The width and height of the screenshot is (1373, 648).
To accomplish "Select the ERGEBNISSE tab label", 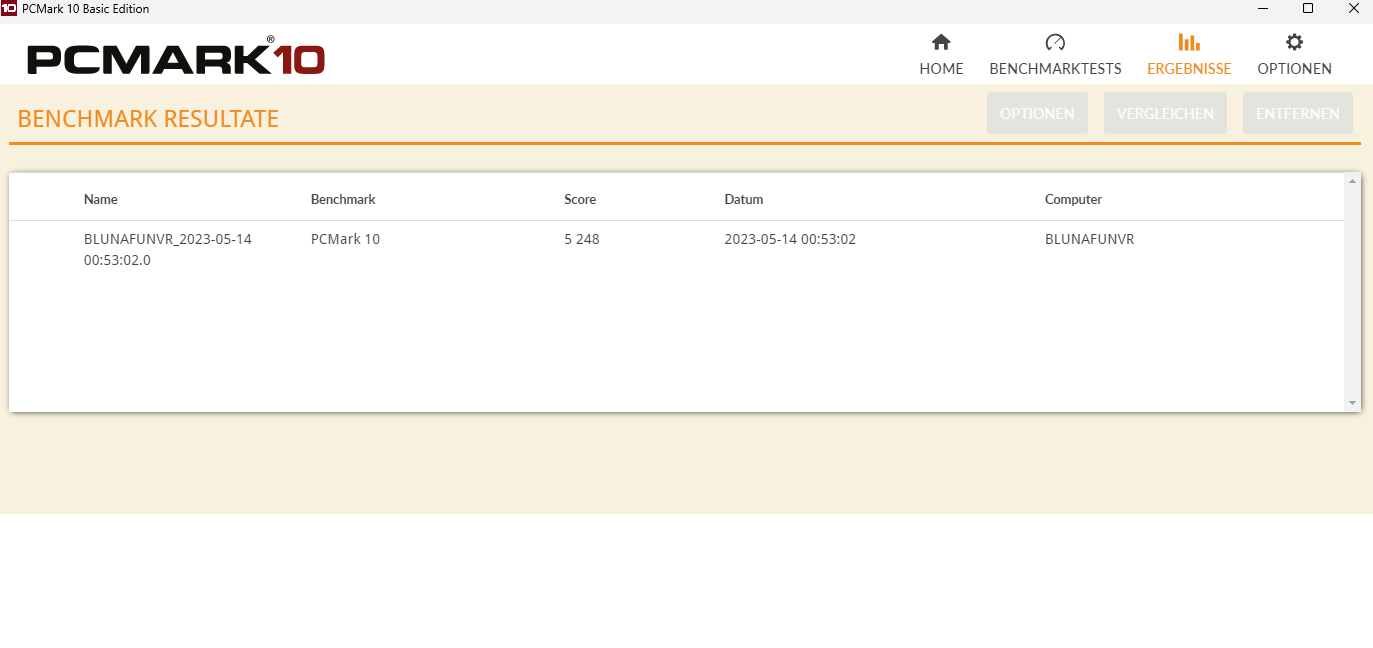I will point(1189,69).
